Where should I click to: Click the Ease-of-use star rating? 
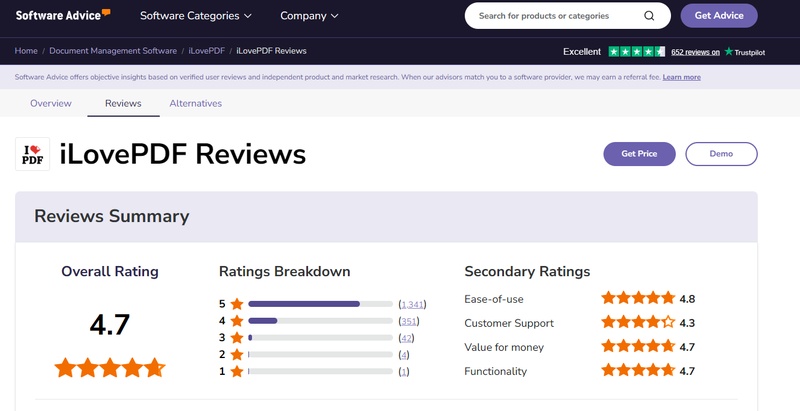point(638,298)
